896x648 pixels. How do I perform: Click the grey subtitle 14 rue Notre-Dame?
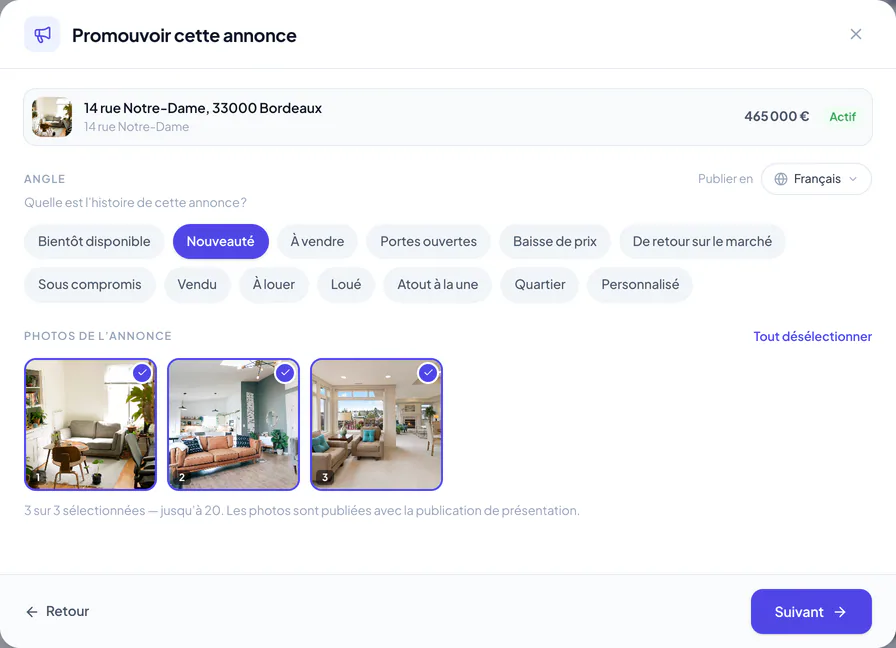click(x=137, y=127)
